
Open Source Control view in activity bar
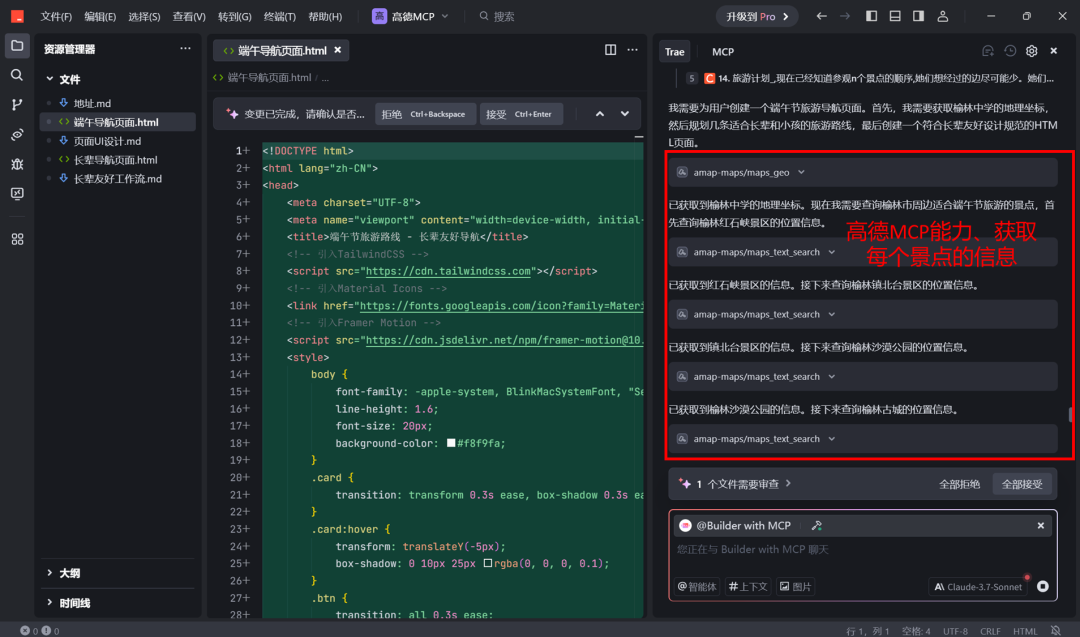click(x=17, y=105)
